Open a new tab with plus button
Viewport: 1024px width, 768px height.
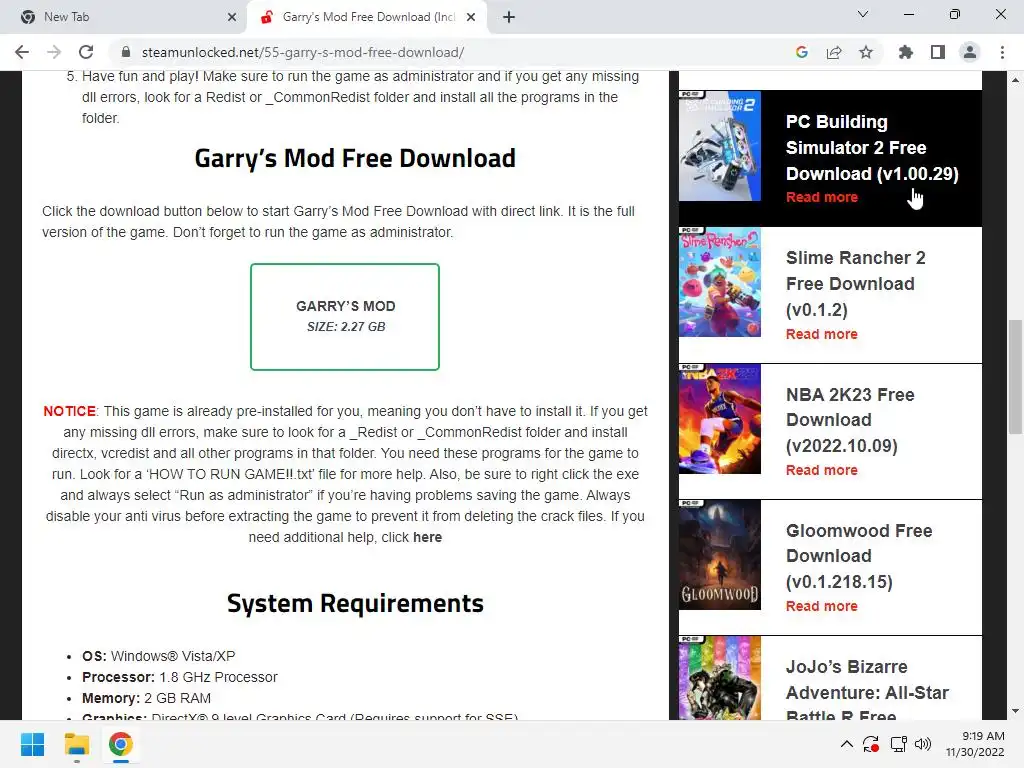tap(509, 17)
